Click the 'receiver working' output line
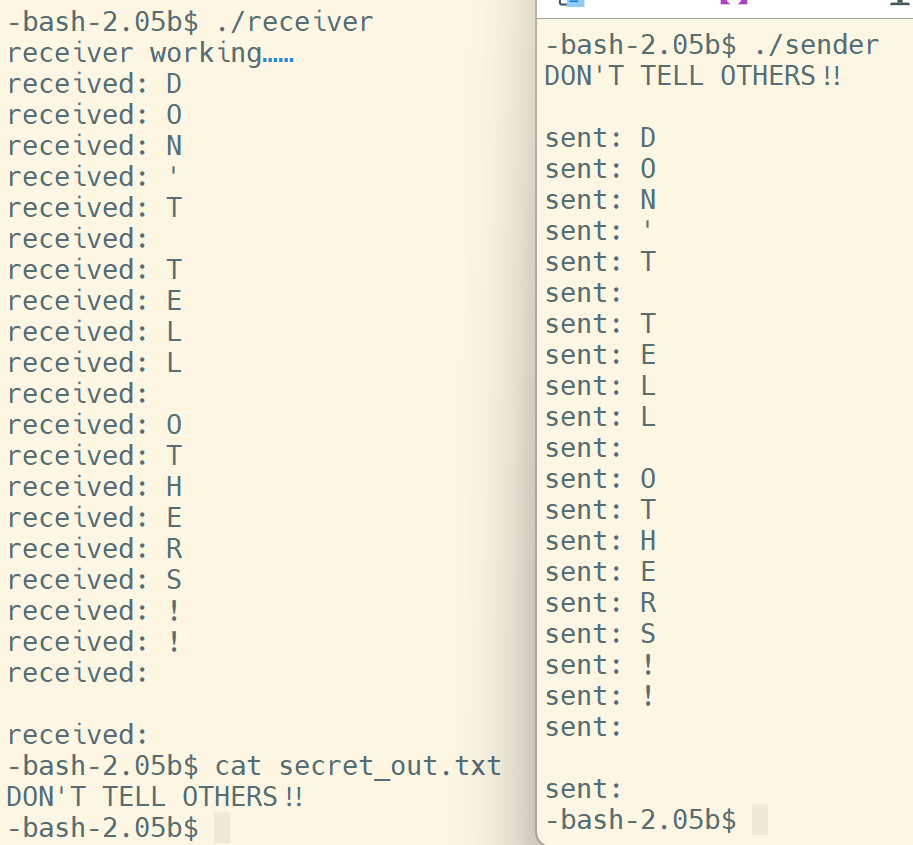Viewport: 913px width, 845px height. [x=150, y=54]
